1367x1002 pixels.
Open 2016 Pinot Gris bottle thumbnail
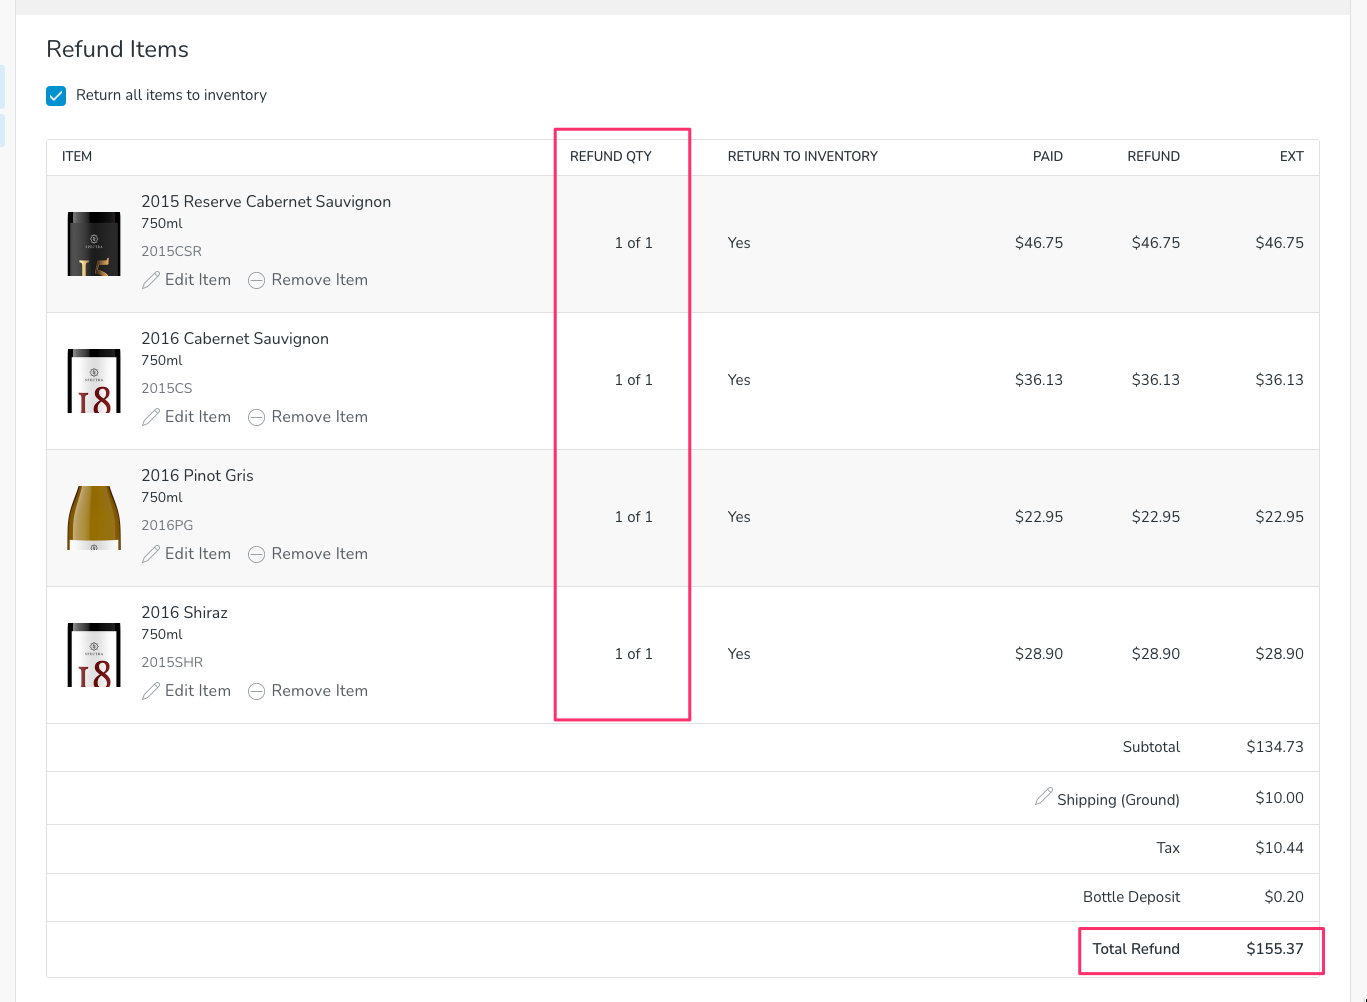94,518
